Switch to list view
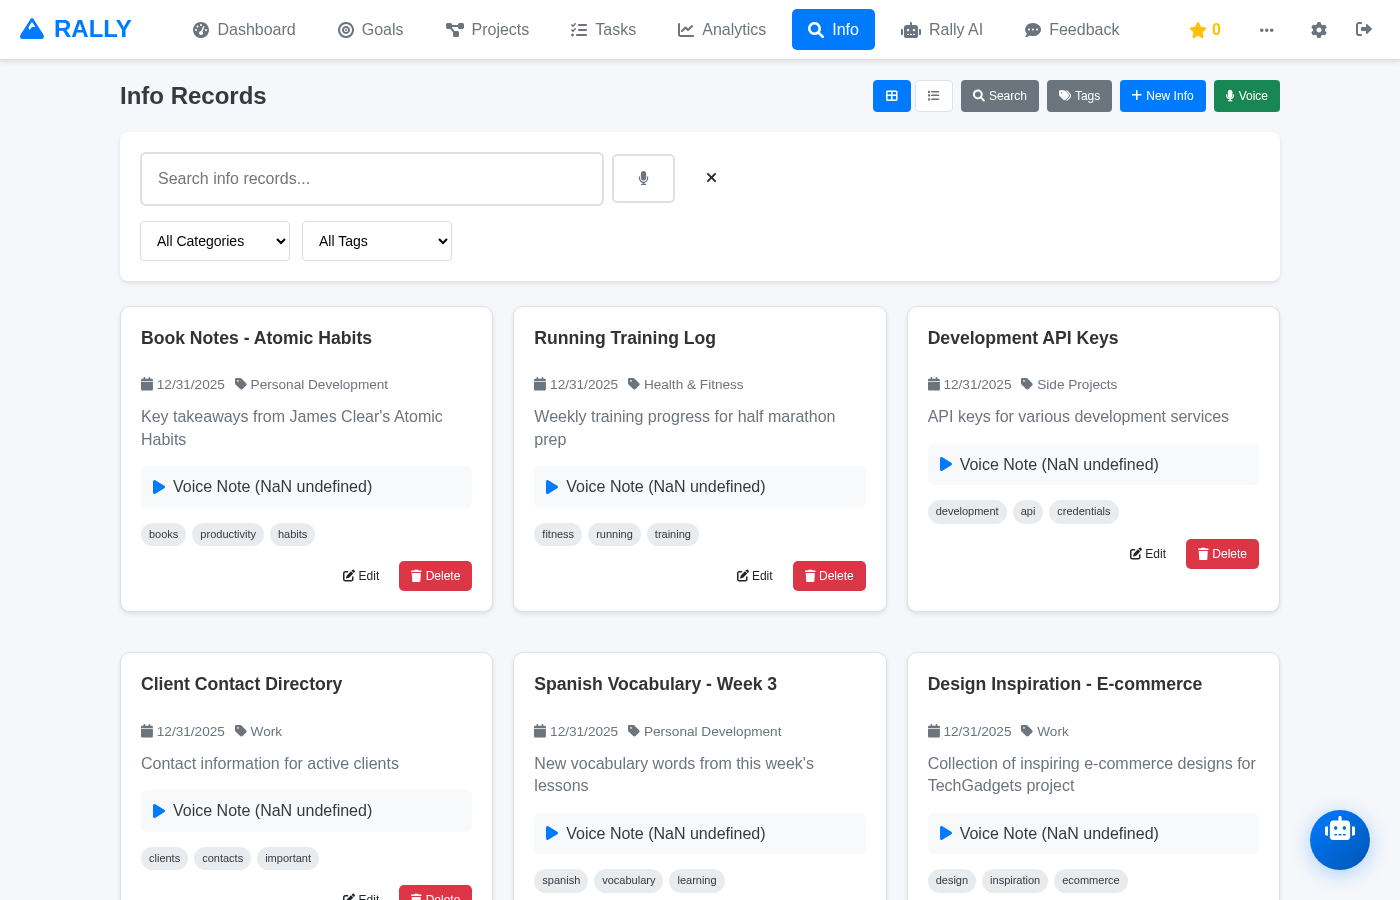Screen dimensions: 1400x900 pos(934,95)
